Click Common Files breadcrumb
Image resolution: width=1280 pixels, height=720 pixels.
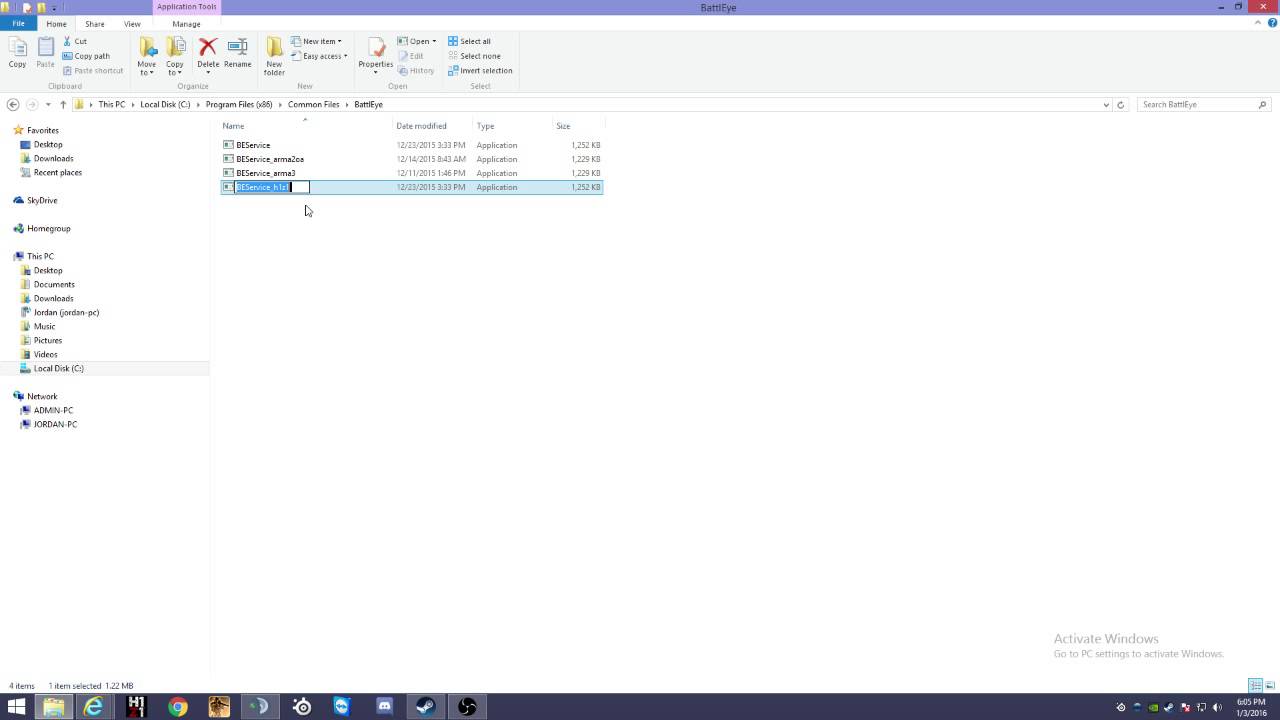314,104
